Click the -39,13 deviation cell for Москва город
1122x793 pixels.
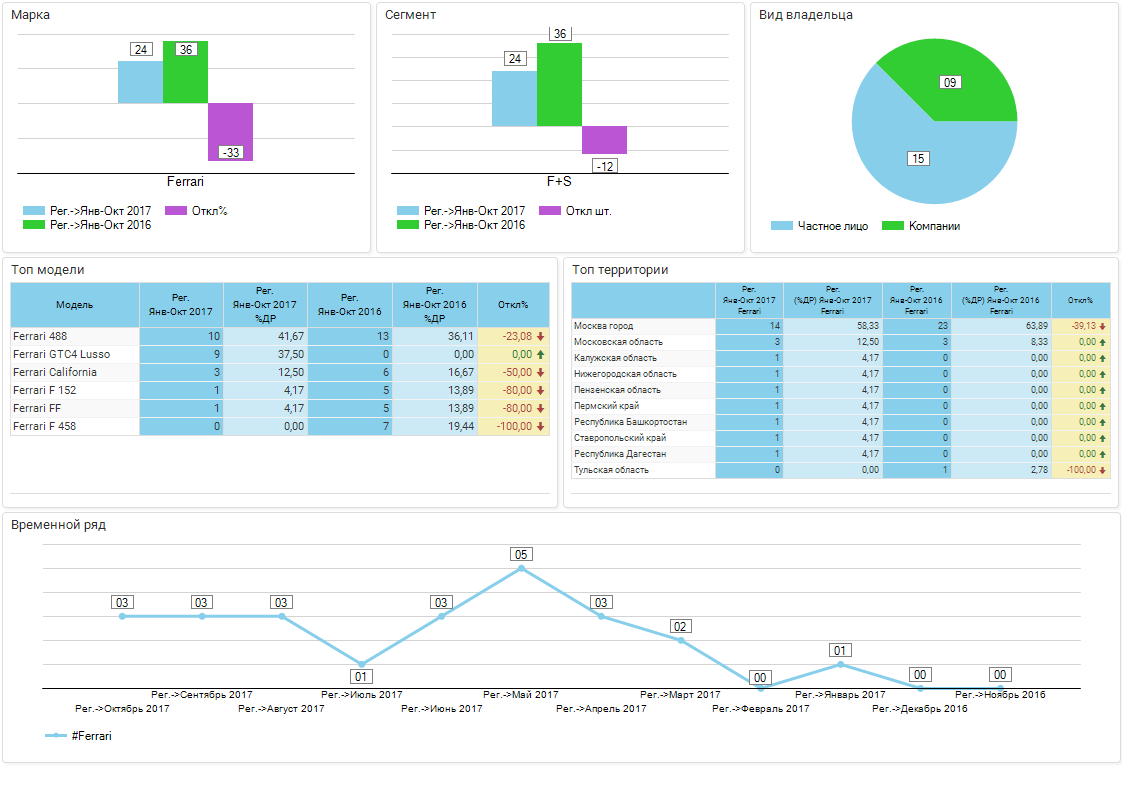1080,326
